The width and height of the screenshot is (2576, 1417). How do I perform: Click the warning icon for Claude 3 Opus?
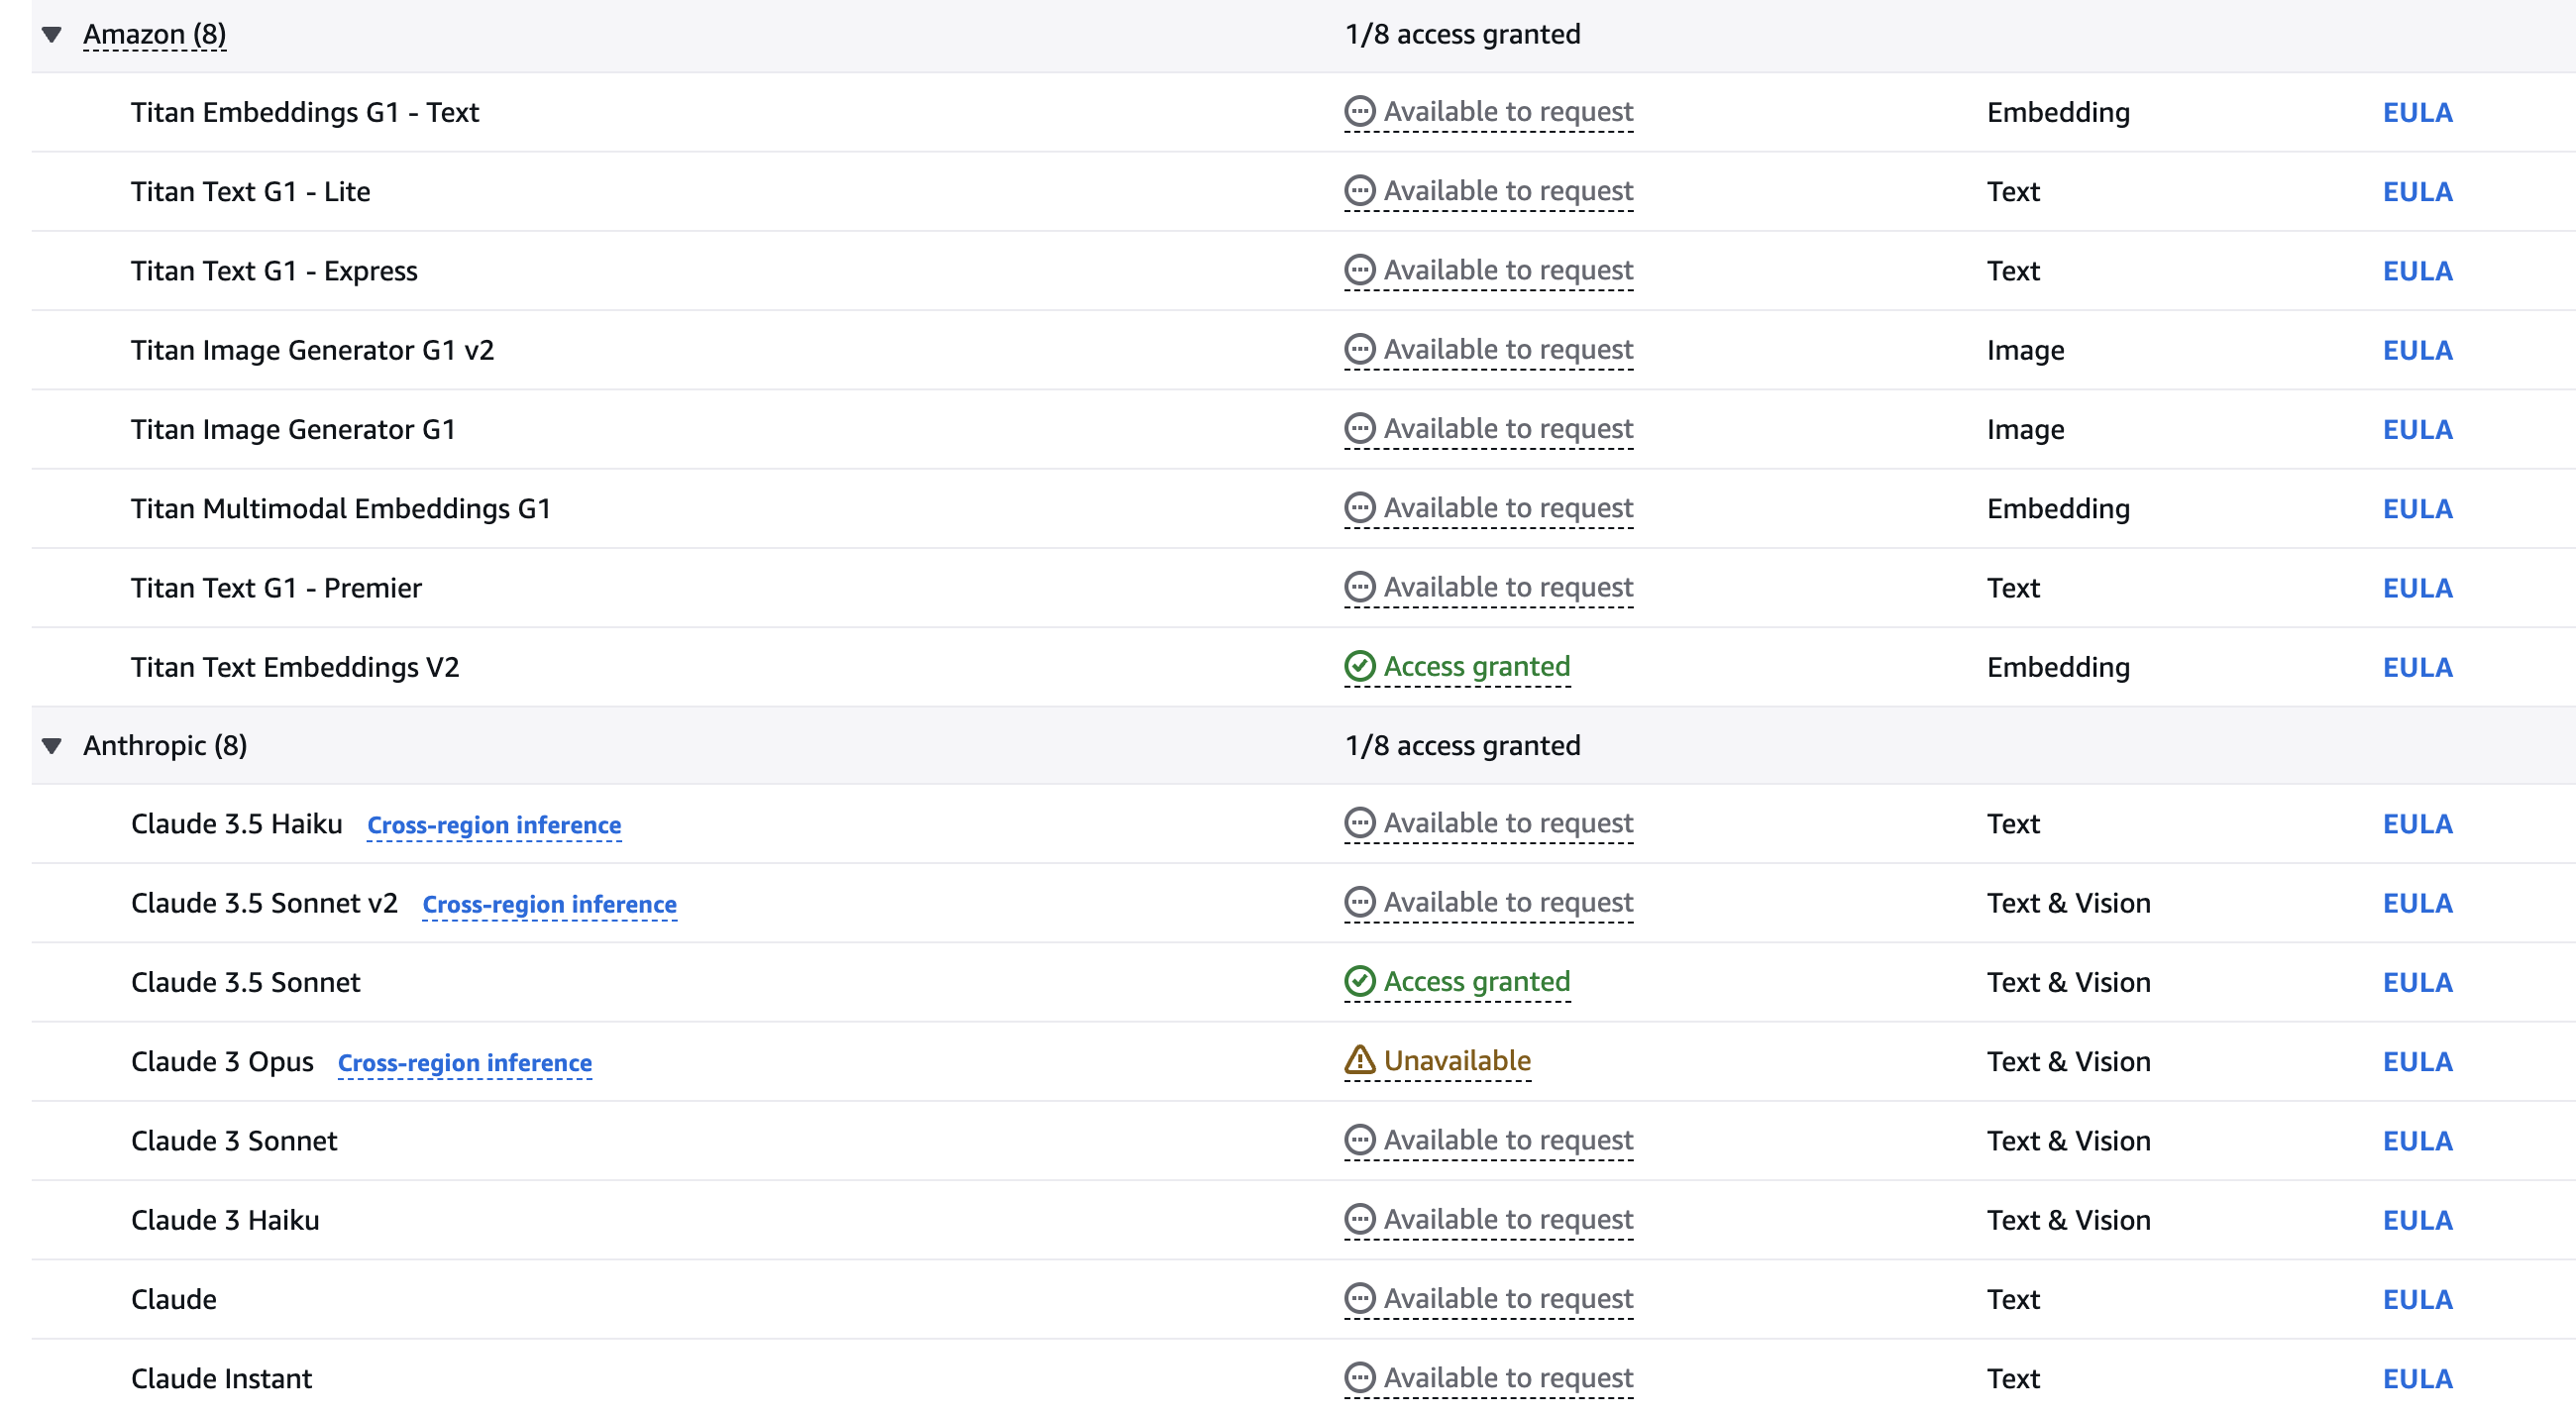1359,1061
